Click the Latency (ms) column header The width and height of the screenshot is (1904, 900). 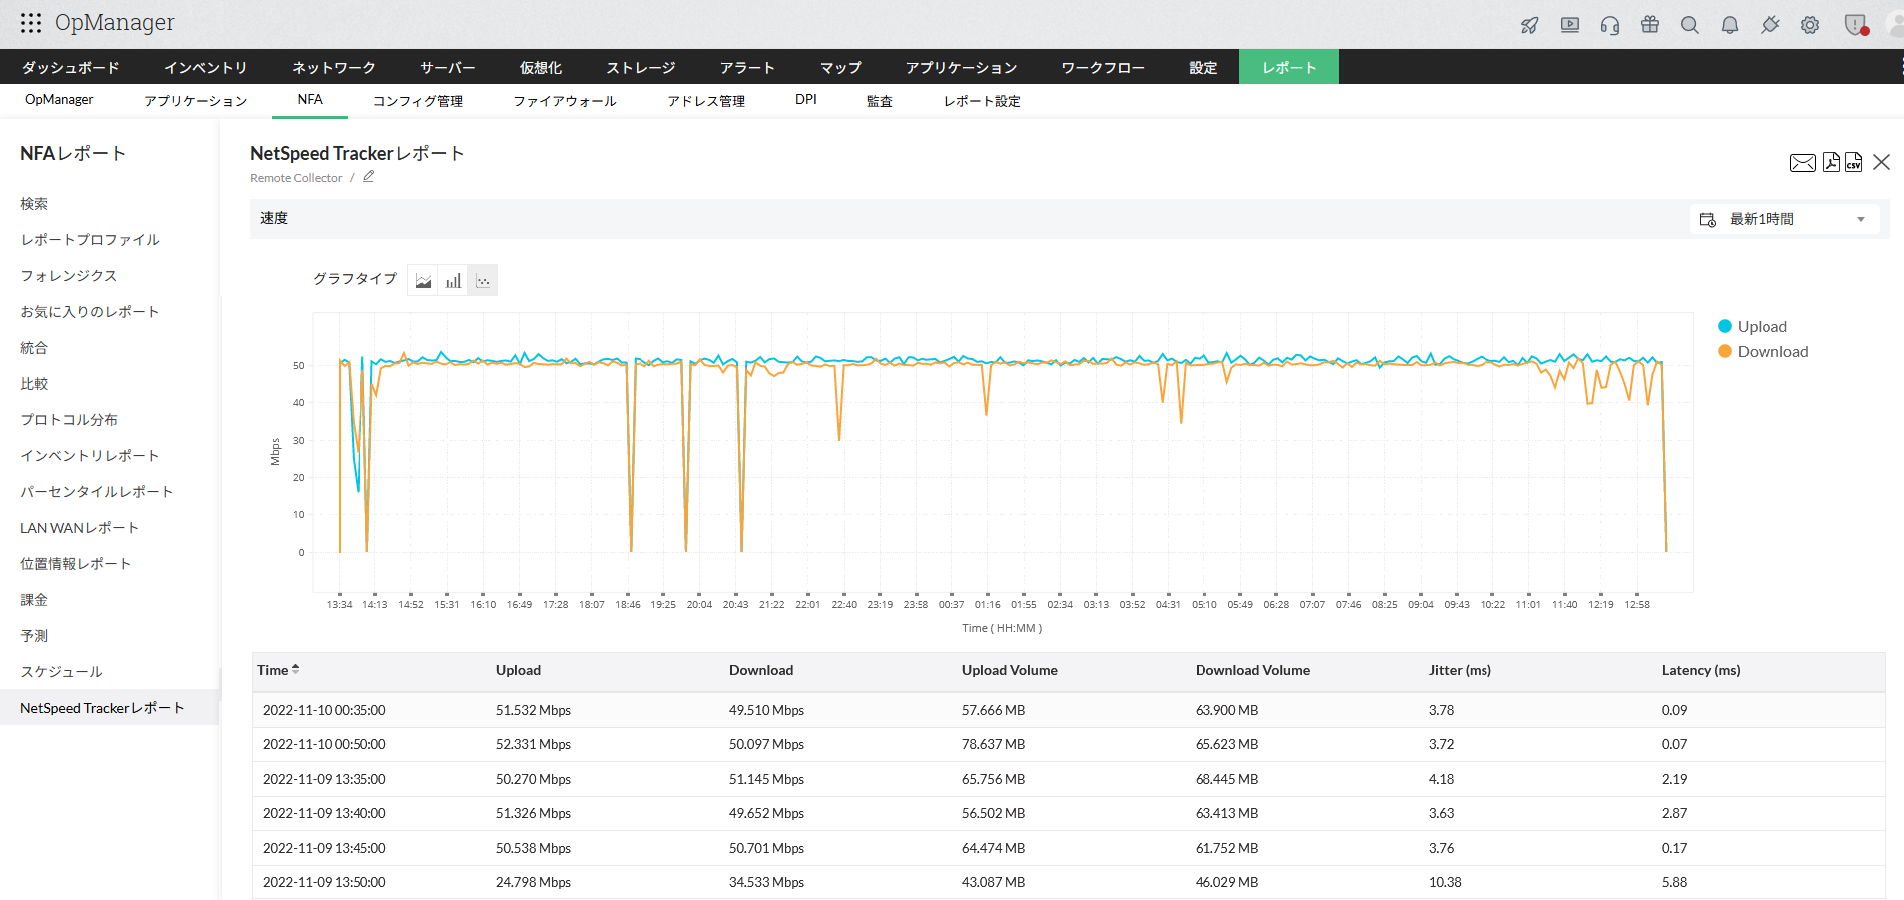[x=1701, y=670]
